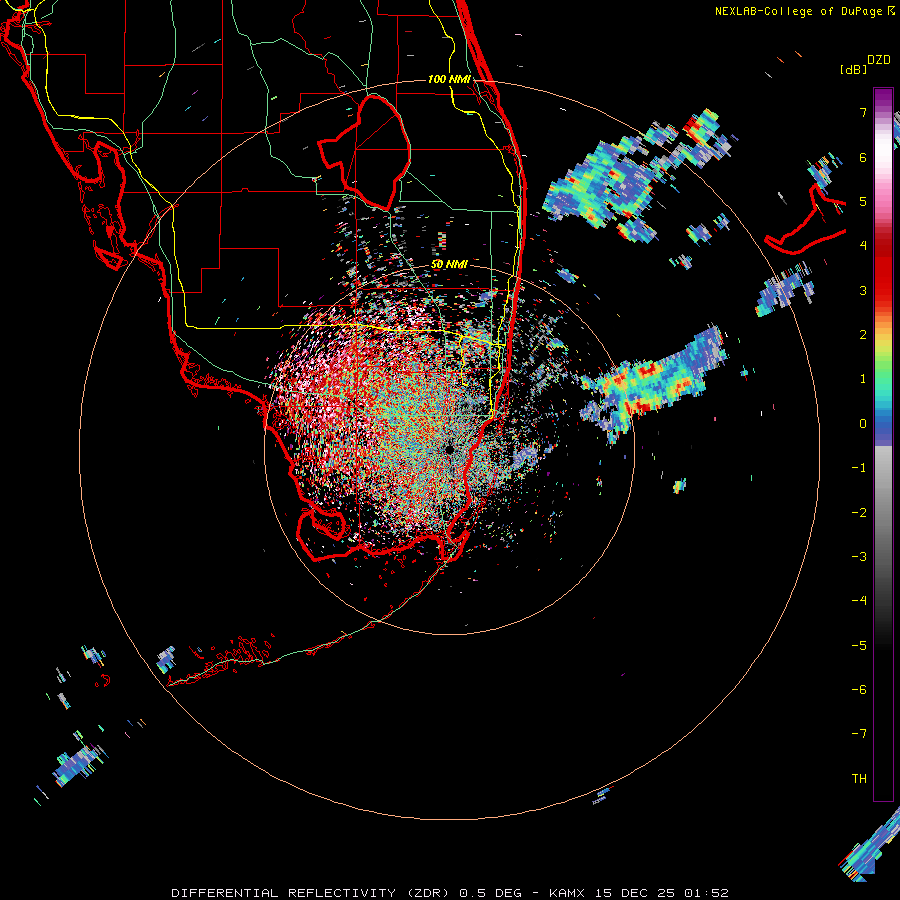Viewport: 900px width, 900px height.
Task: Click the -7 value on the color scale
Action: (x=859, y=734)
